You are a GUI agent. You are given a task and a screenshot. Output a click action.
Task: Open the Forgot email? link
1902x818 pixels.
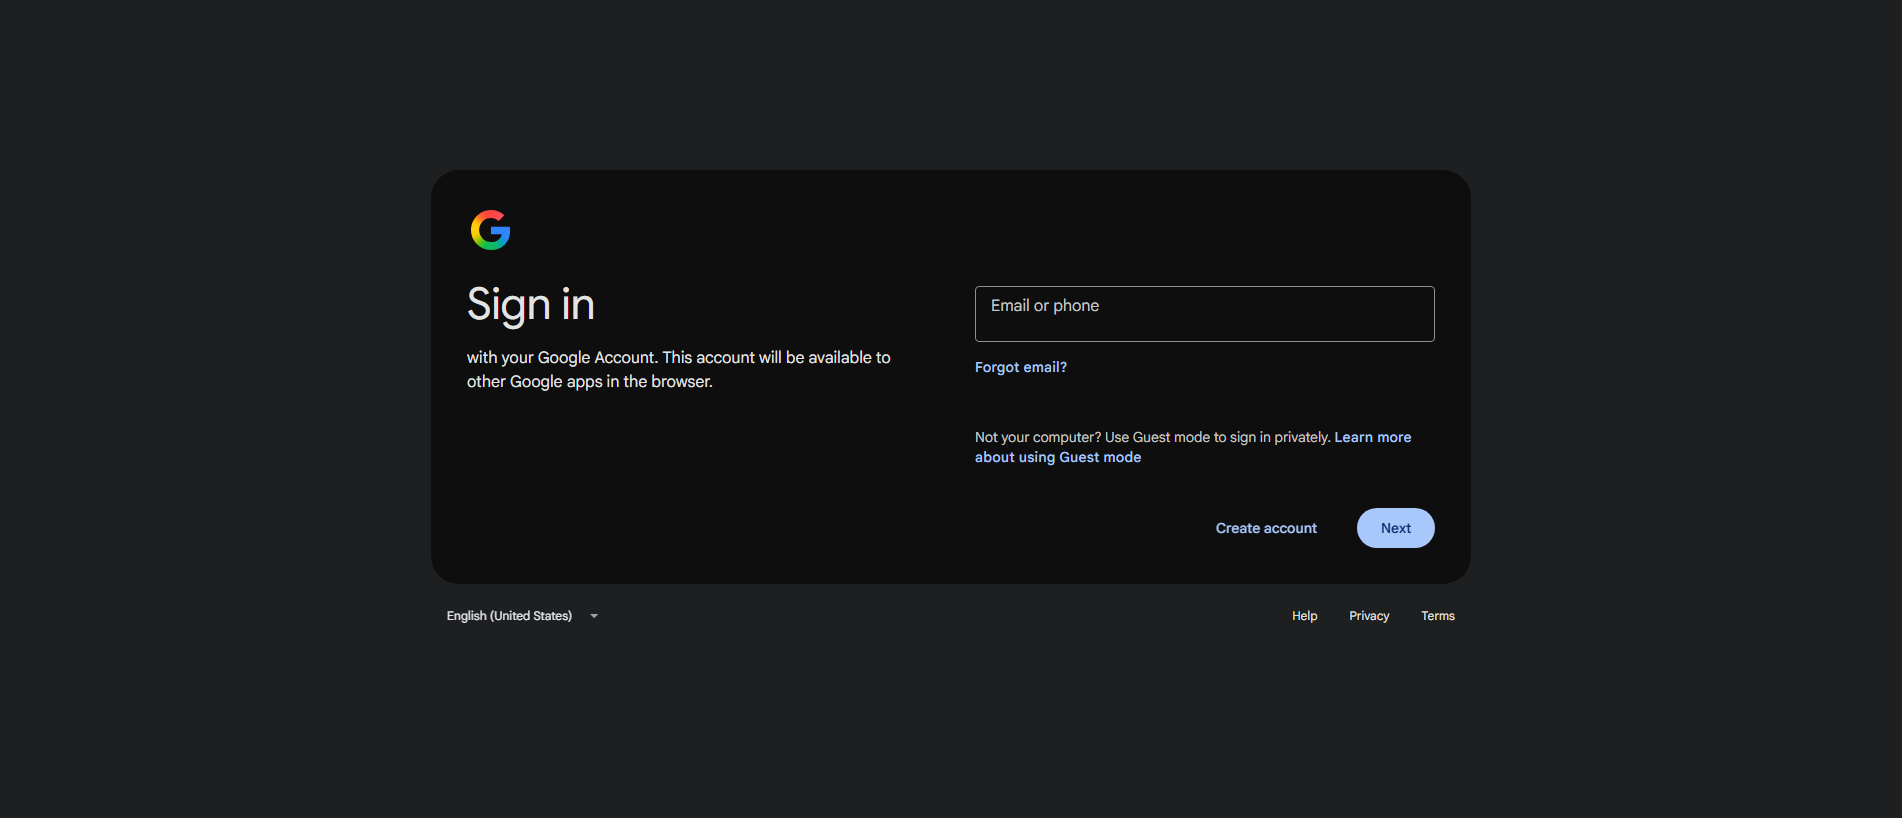coord(1021,367)
